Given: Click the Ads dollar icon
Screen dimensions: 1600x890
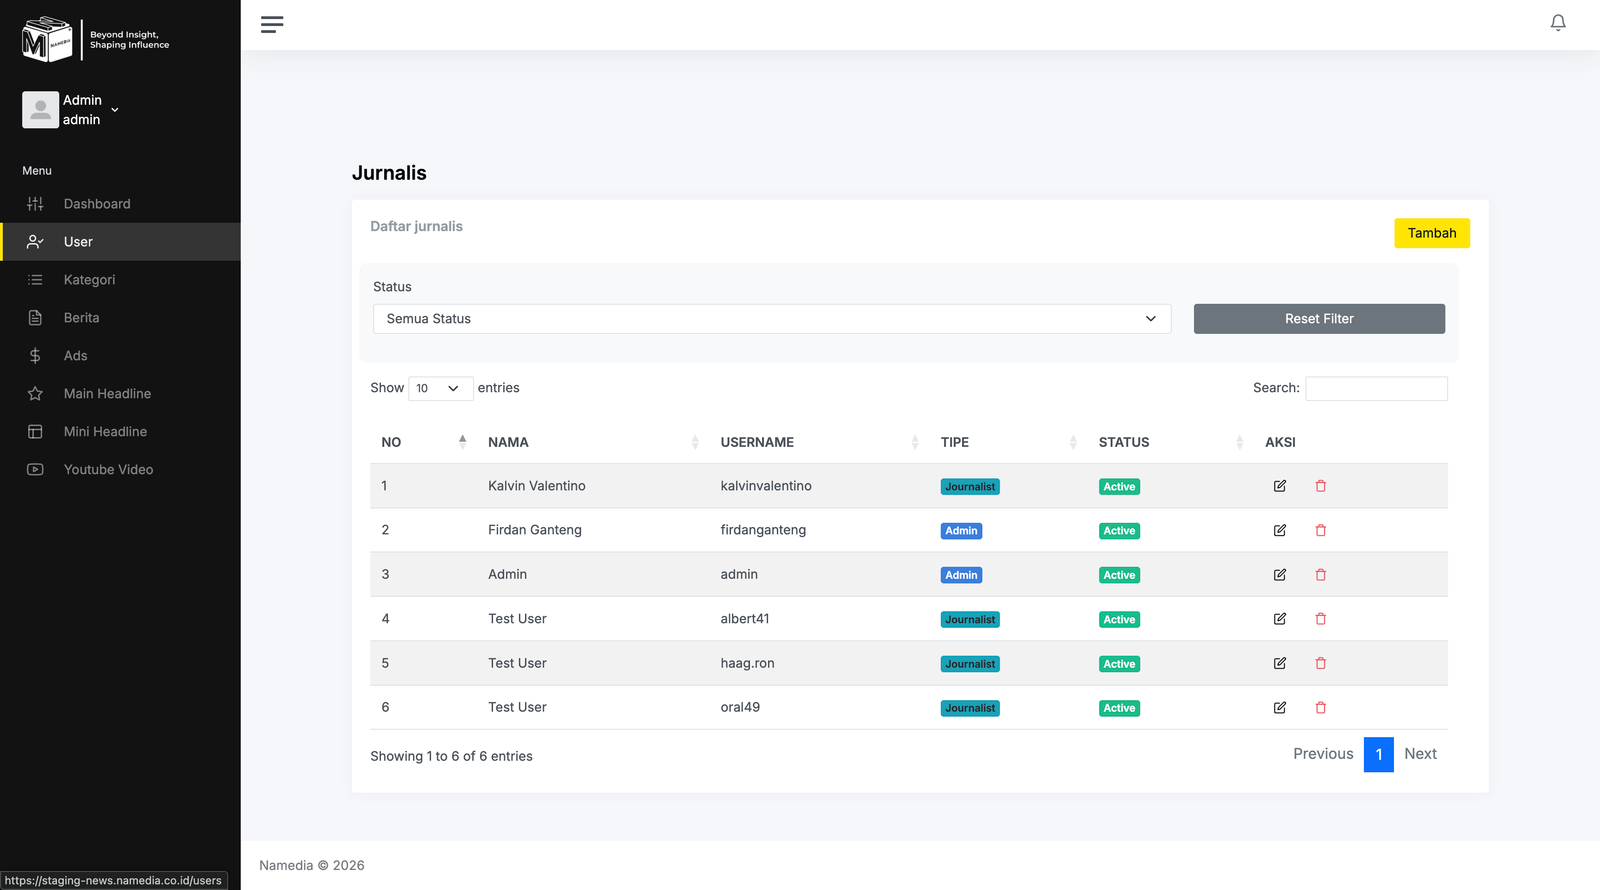Looking at the screenshot, I should point(35,356).
